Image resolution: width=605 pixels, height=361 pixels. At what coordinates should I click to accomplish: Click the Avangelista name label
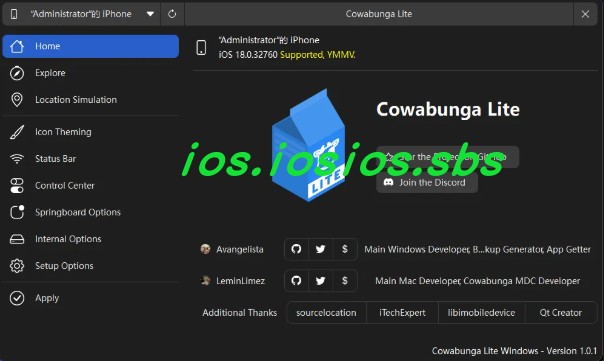240,250
